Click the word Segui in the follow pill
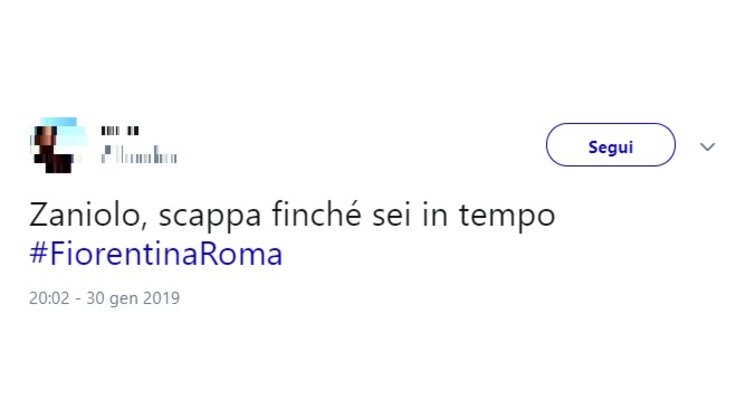 pyautogui.click(x=610, y=147)
